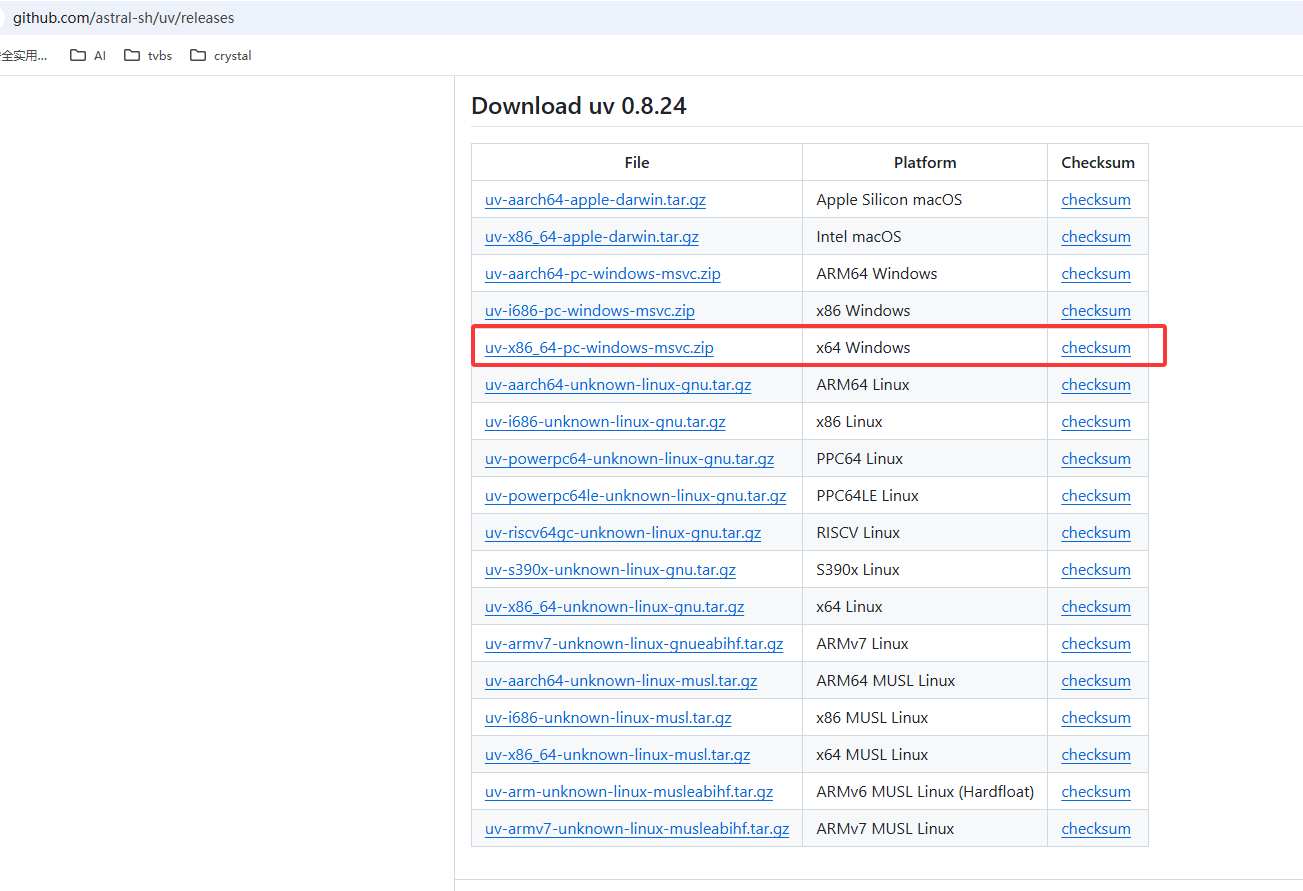Image resolution: width=1303 pixels, height=891 pixels.
Task: Download uv-i686-pc-windows-msvc.zip
Action: coord(590,311)
